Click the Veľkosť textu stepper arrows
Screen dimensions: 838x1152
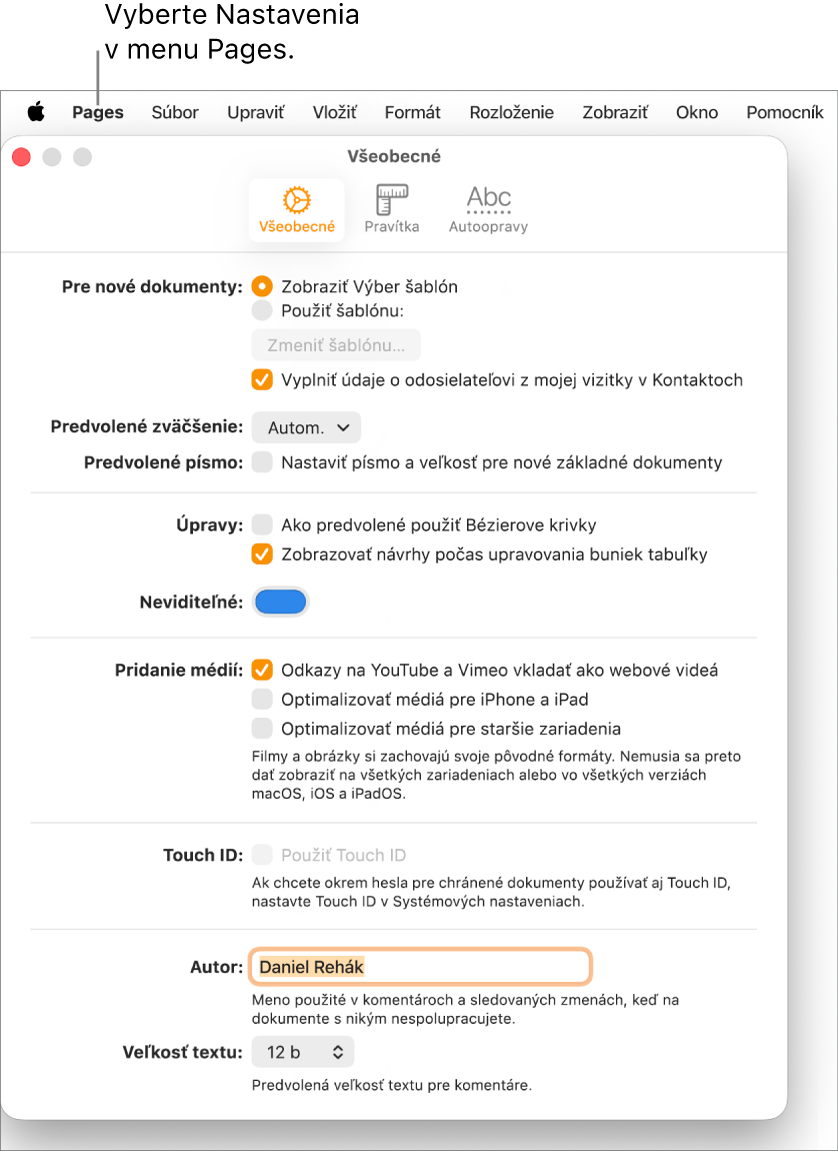pos(338,1052)
